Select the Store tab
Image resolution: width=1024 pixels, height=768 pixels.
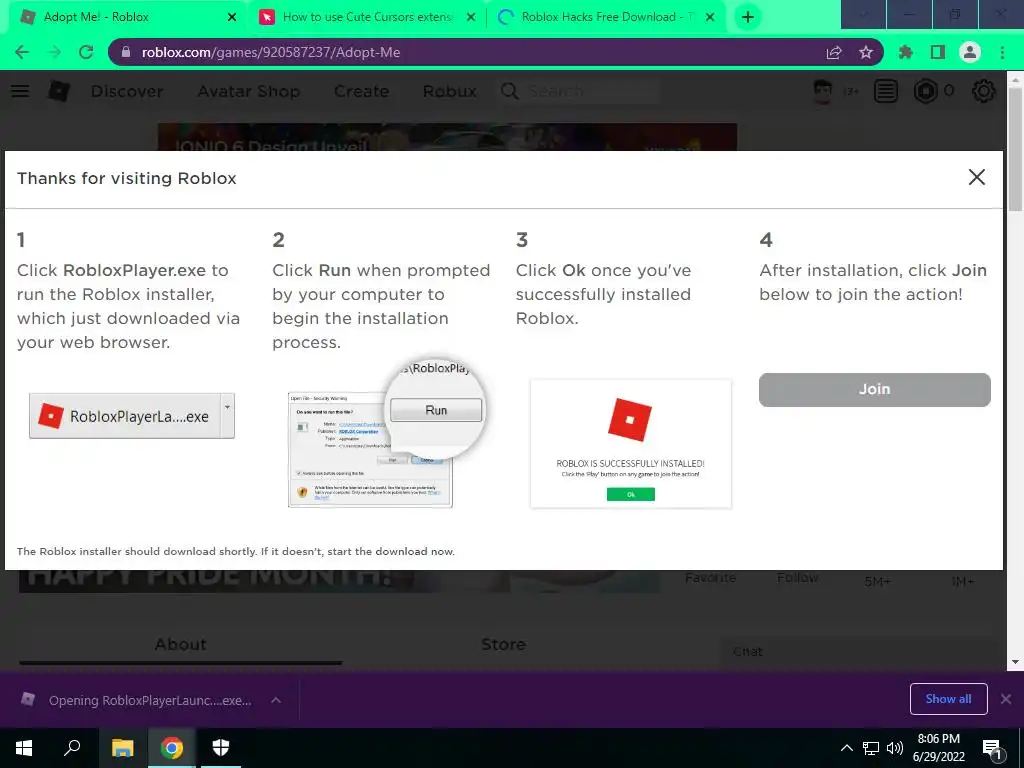(x=503, y=645)
